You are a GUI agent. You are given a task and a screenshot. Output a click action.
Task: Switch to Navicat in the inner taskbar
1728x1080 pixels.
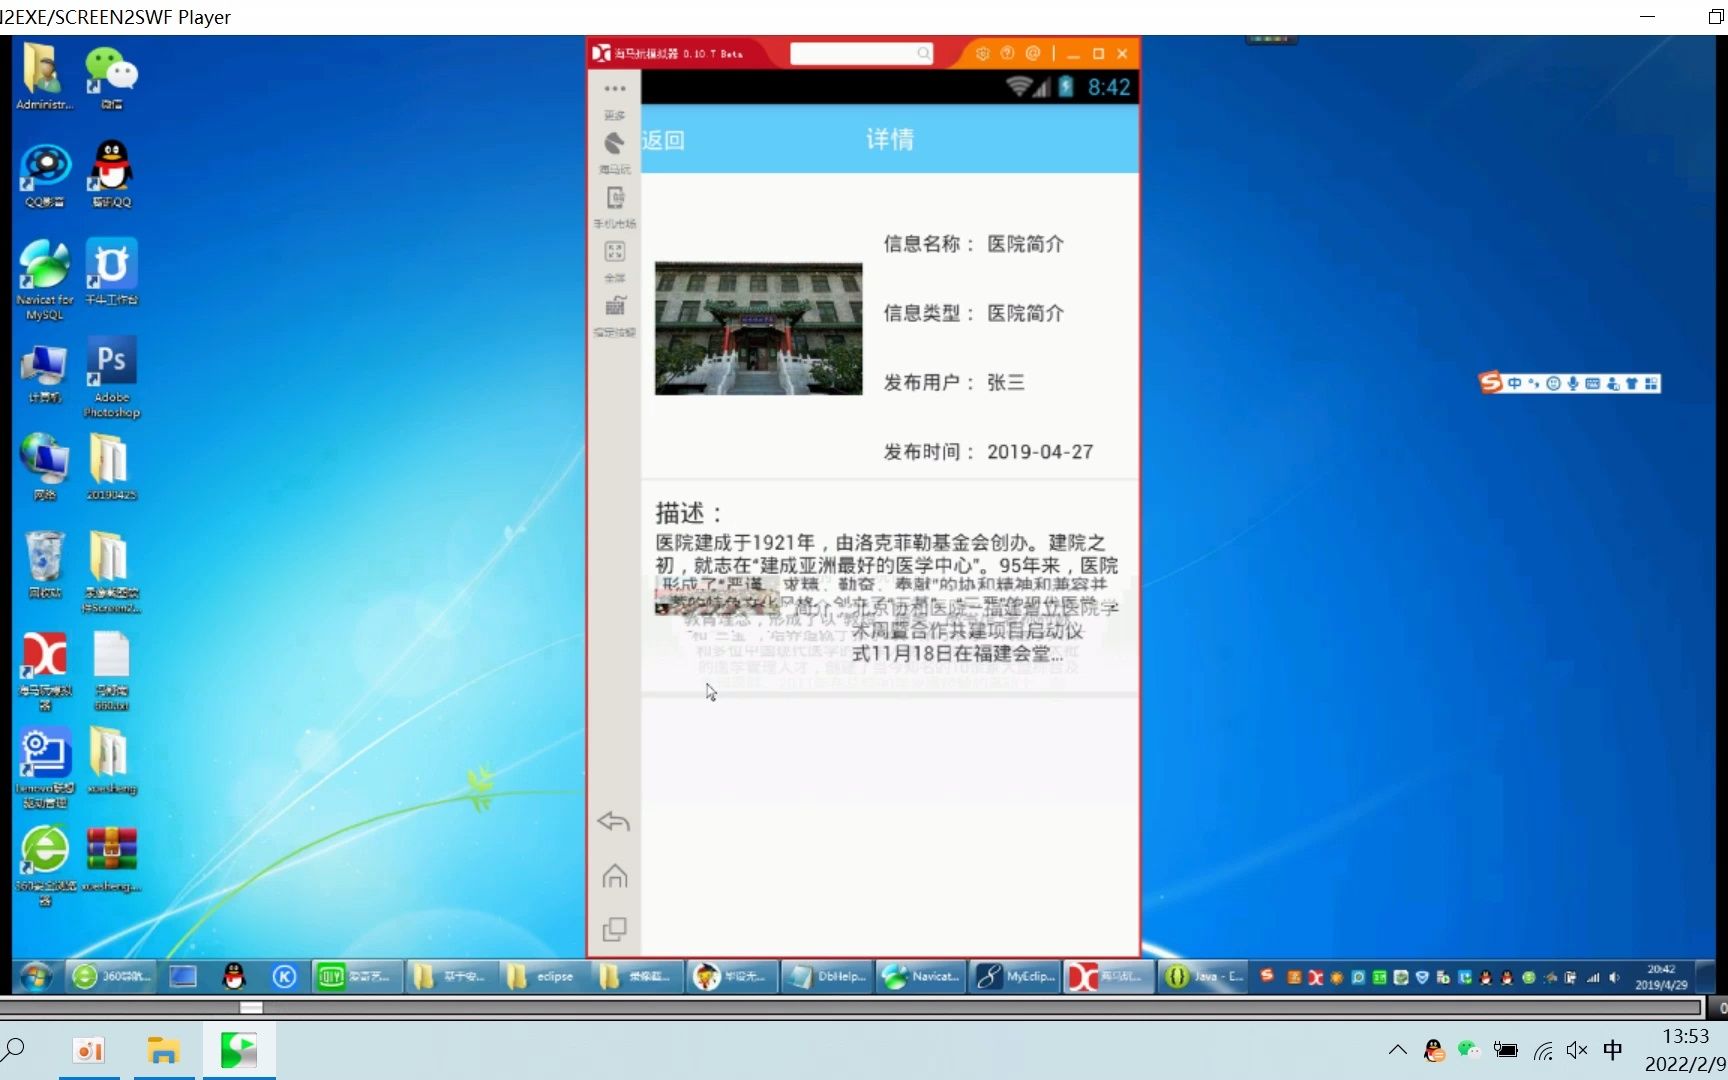point(921,976)
